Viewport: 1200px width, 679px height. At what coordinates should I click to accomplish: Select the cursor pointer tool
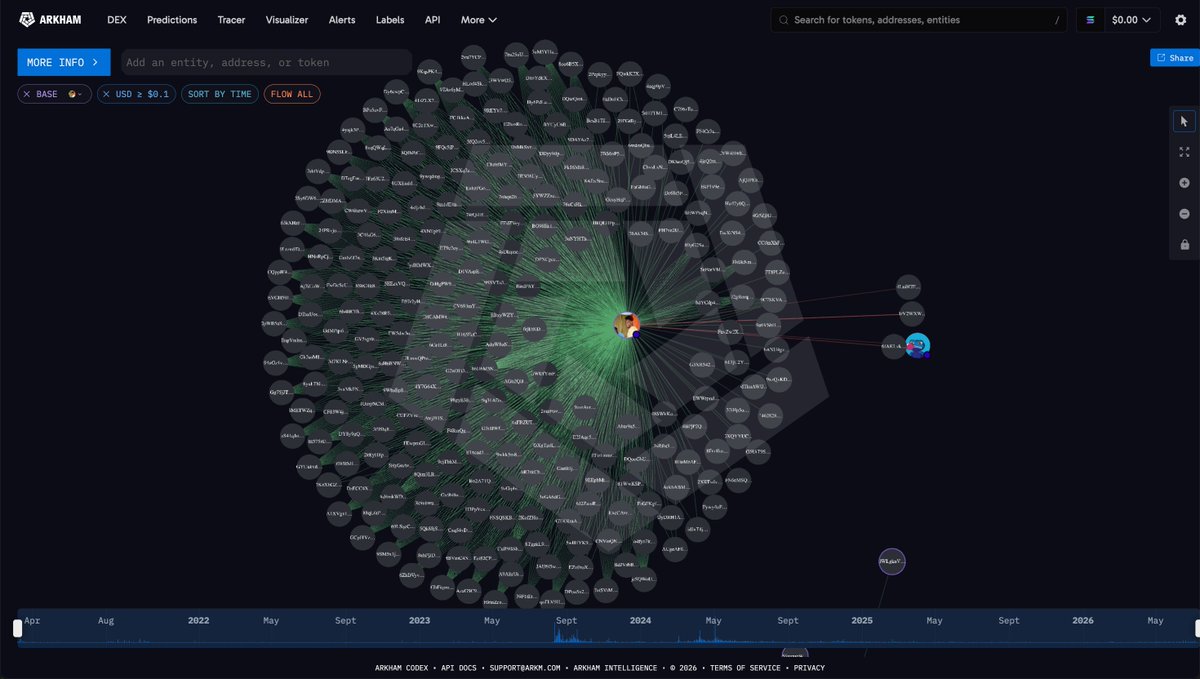click(1184, 121)
